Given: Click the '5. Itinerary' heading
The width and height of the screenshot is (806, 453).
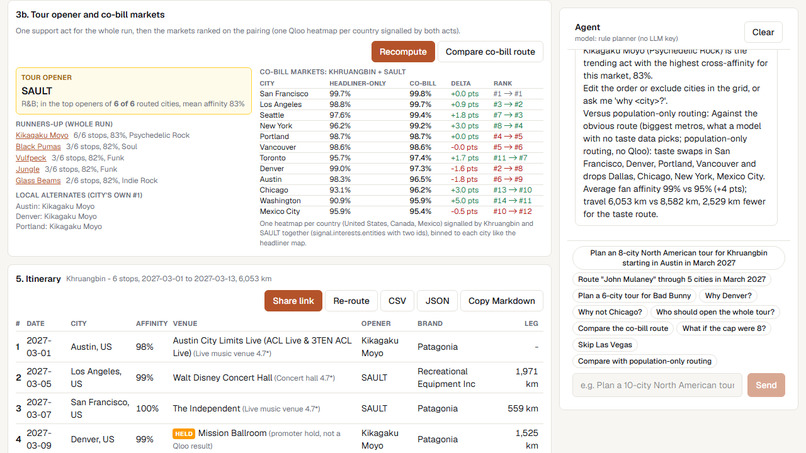Looking at the screenshot, I should click(x=38, y=279).
